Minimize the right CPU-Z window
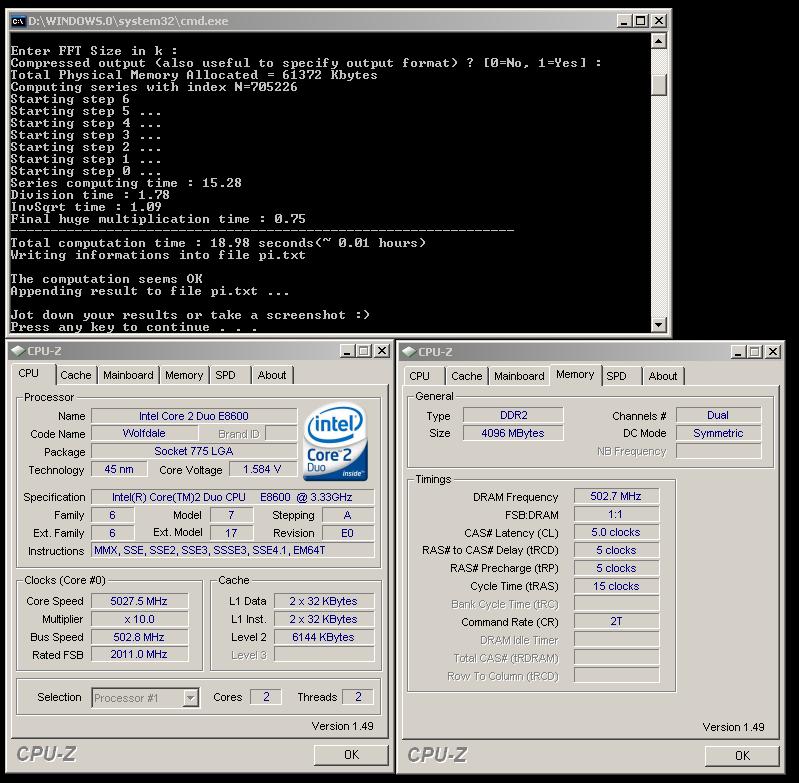The height and width of the screenshot is (783, 799). [738, 352]
